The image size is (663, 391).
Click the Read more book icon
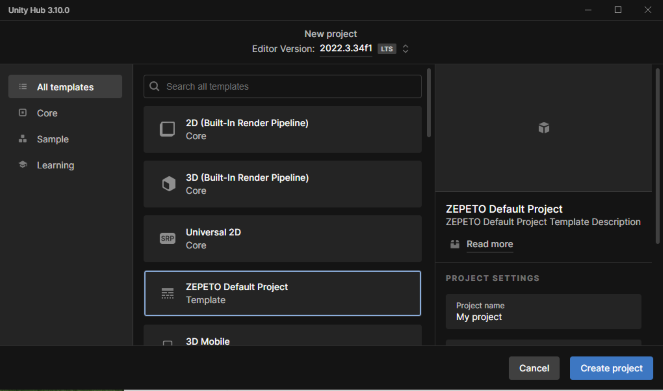[455, 244]
